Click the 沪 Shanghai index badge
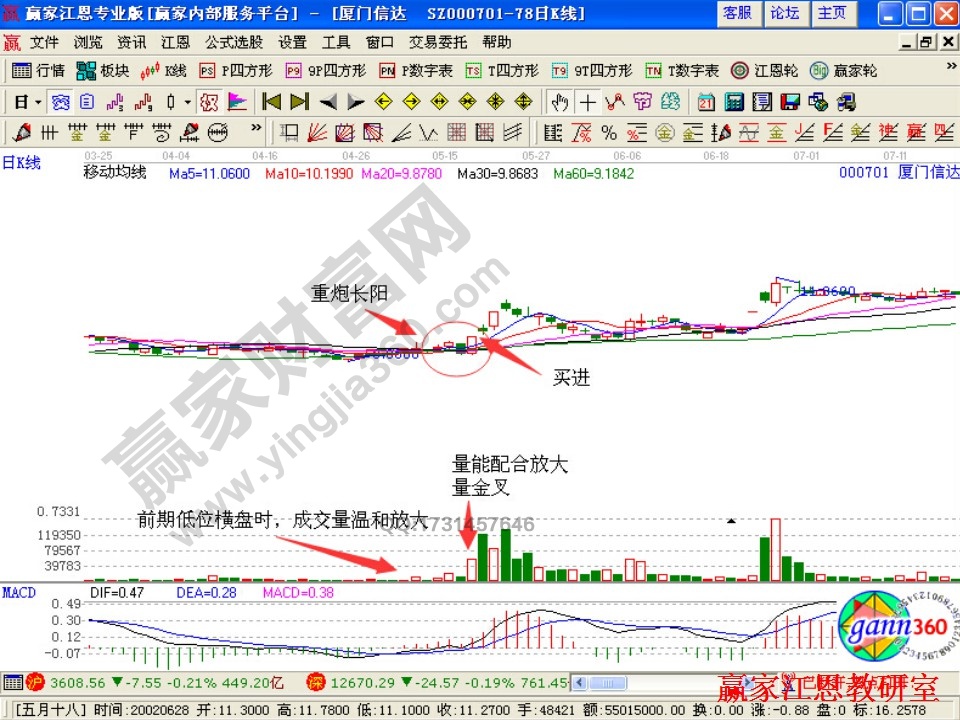 (35, 682)
